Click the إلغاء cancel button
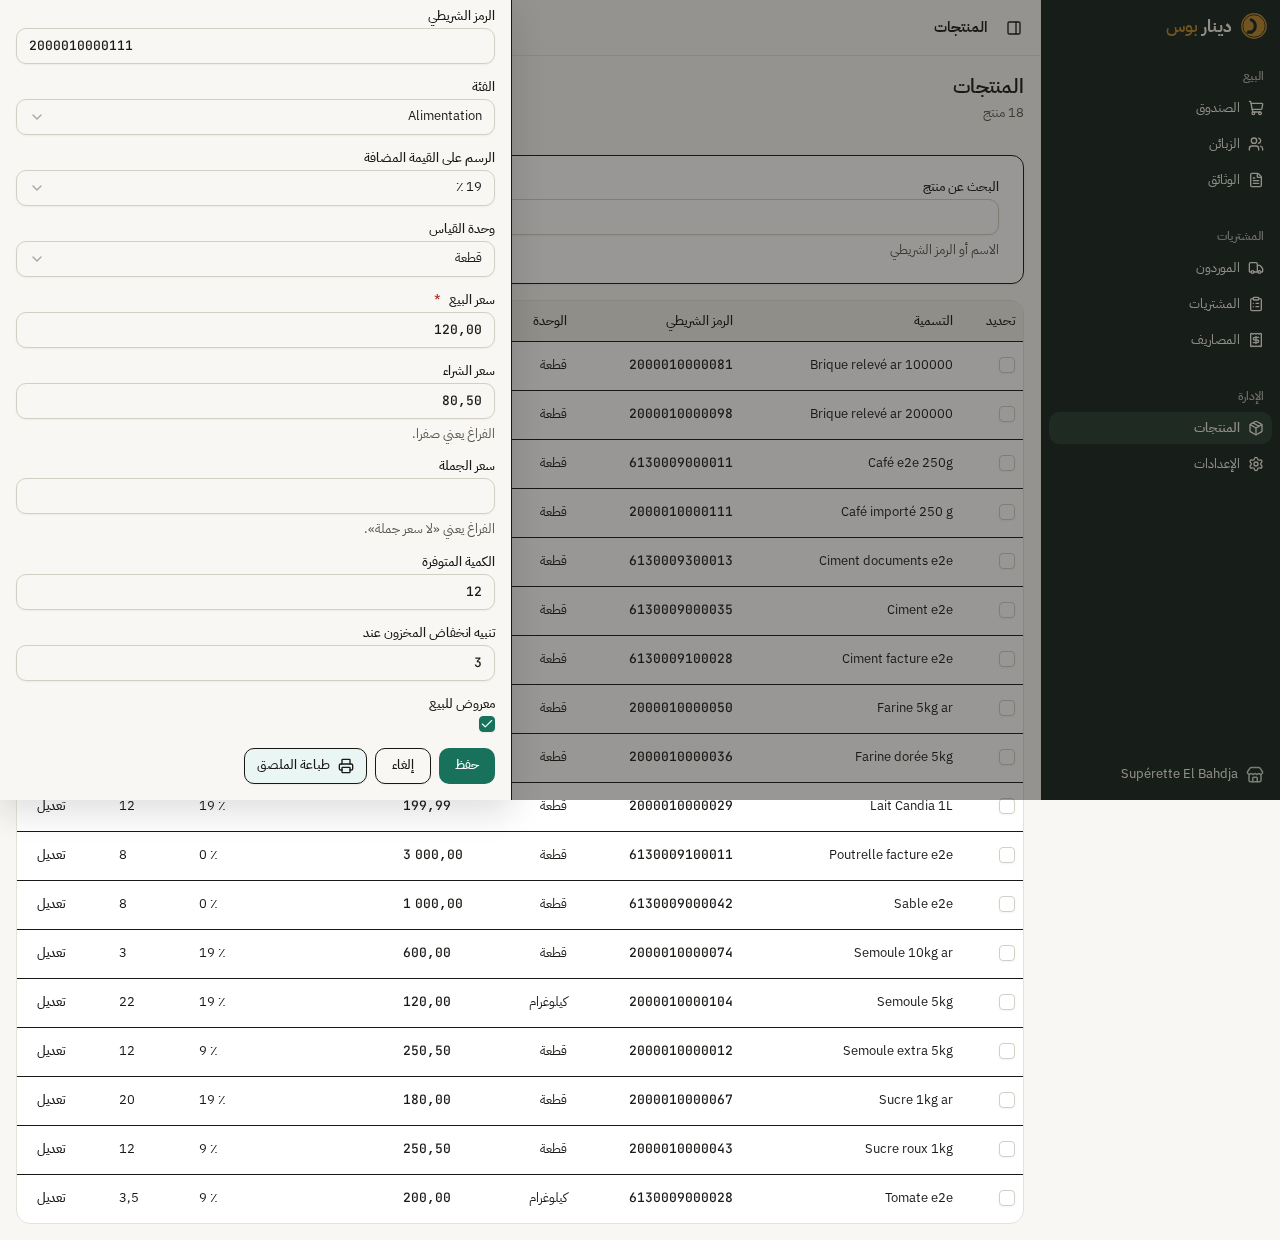This screenshot has height=1240, width=1280. pyautogui.click(x=403, y=766)
